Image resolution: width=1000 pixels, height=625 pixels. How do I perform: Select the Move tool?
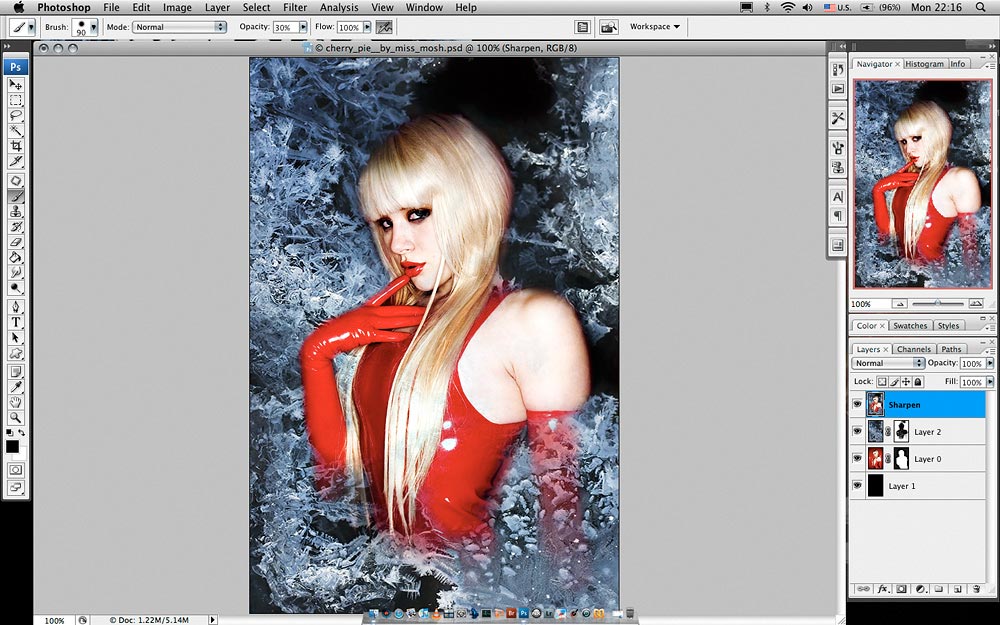point(15,85)
